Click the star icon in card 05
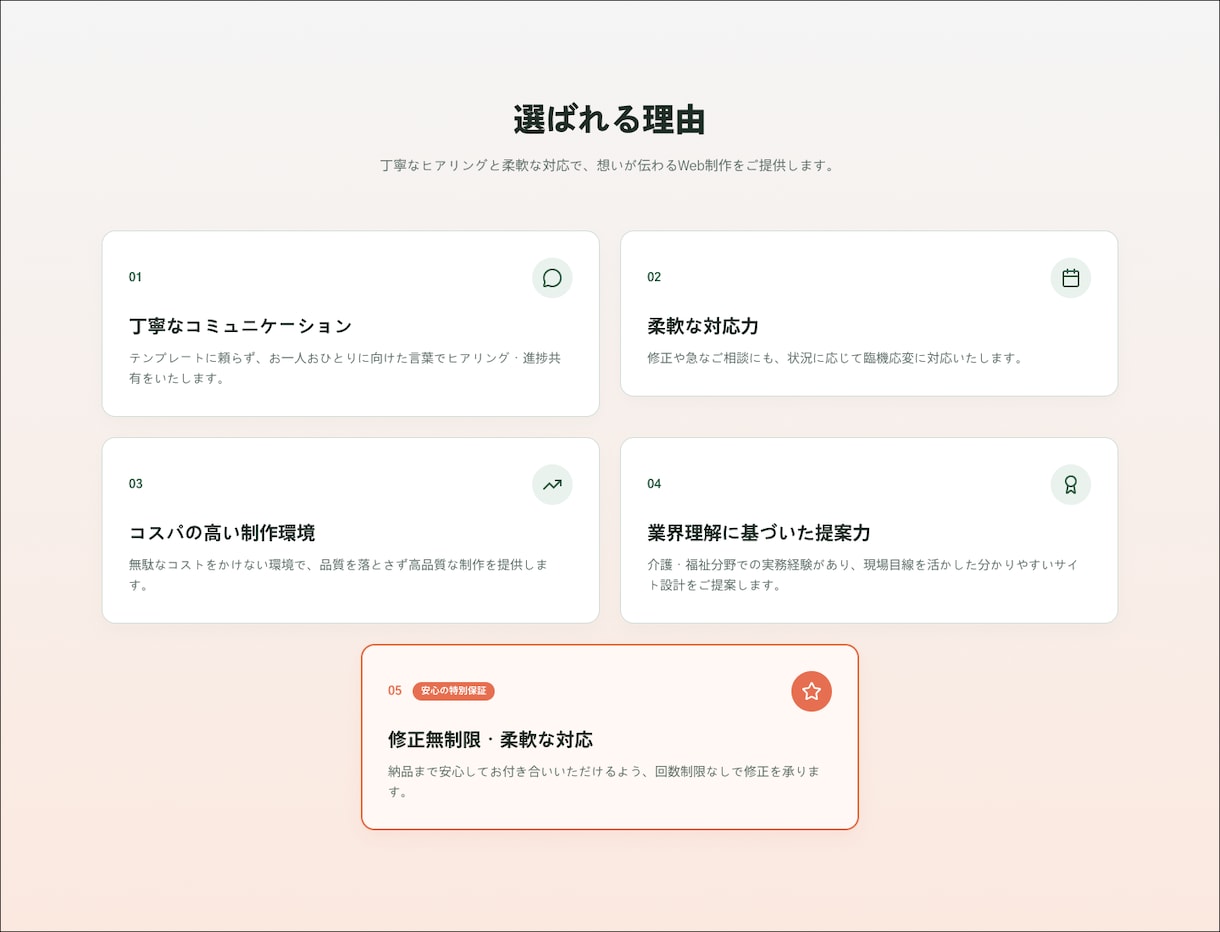1220x932 pixels. click(811, 691)
